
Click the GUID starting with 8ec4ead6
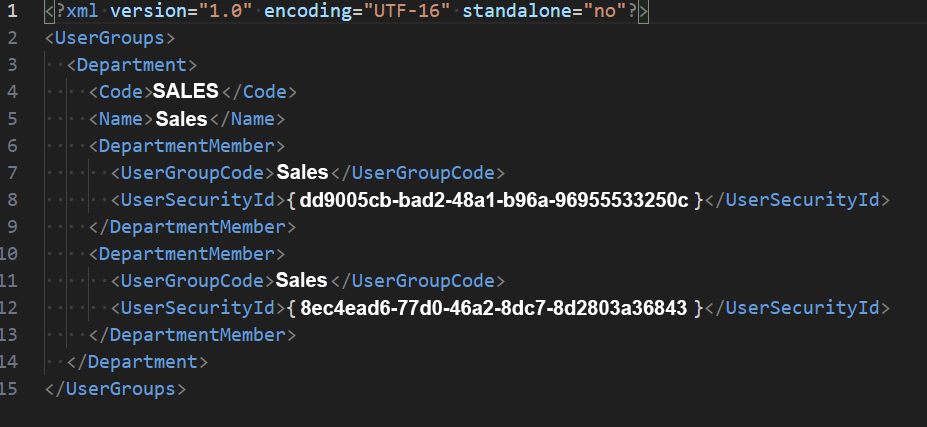click(x=494, y=307)
